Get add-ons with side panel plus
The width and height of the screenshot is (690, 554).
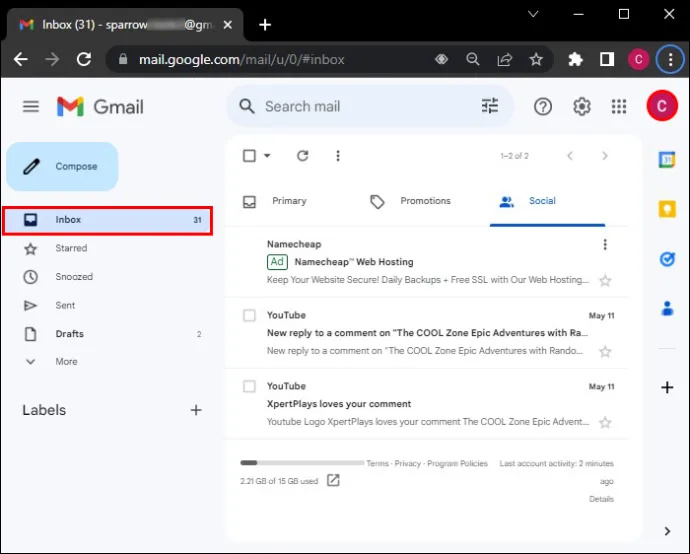(x=667, y=388)
